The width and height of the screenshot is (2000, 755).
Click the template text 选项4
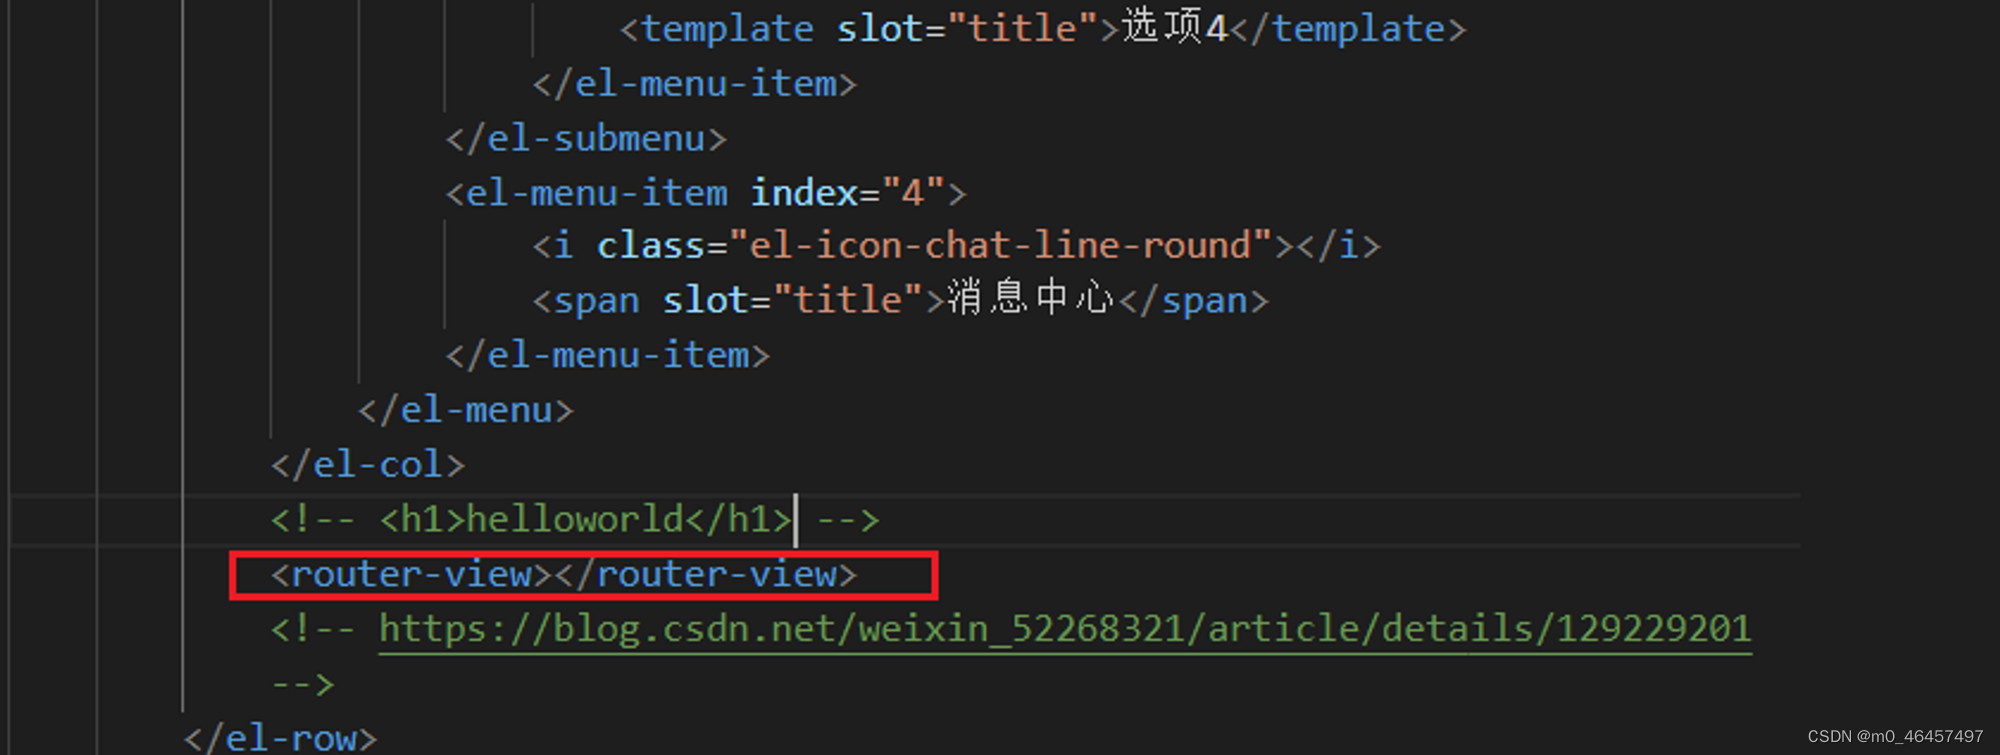click(1175, 27)
